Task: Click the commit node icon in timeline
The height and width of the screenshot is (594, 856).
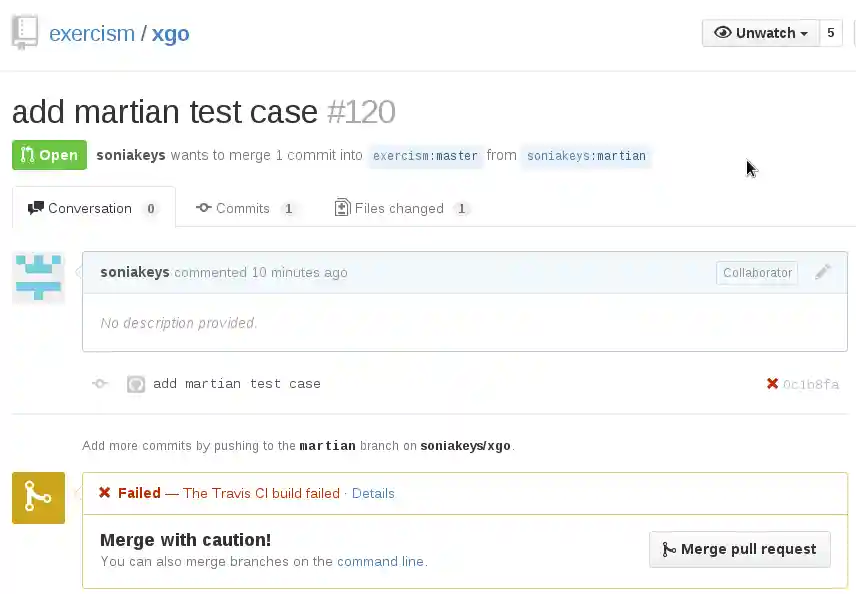Action: pyautogui.click(x=99, y=384)
